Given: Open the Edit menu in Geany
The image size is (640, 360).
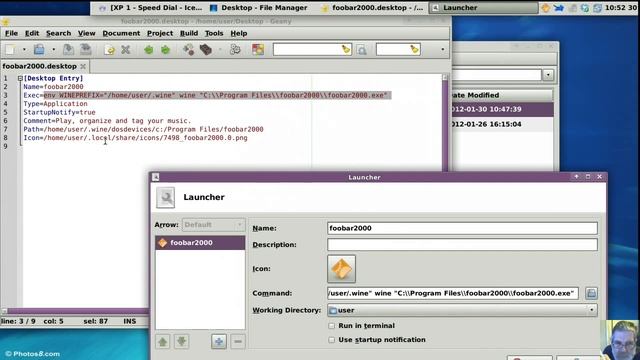Looking at the screenshot, I should (x=32, y=33).
